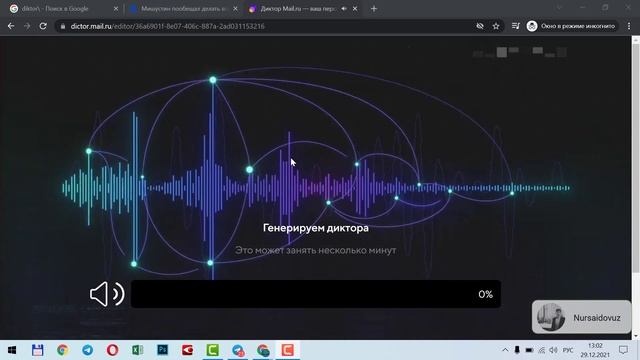Open the tab search dropdown arrow
Screen dimensions: 640x360
click(559, 8)
